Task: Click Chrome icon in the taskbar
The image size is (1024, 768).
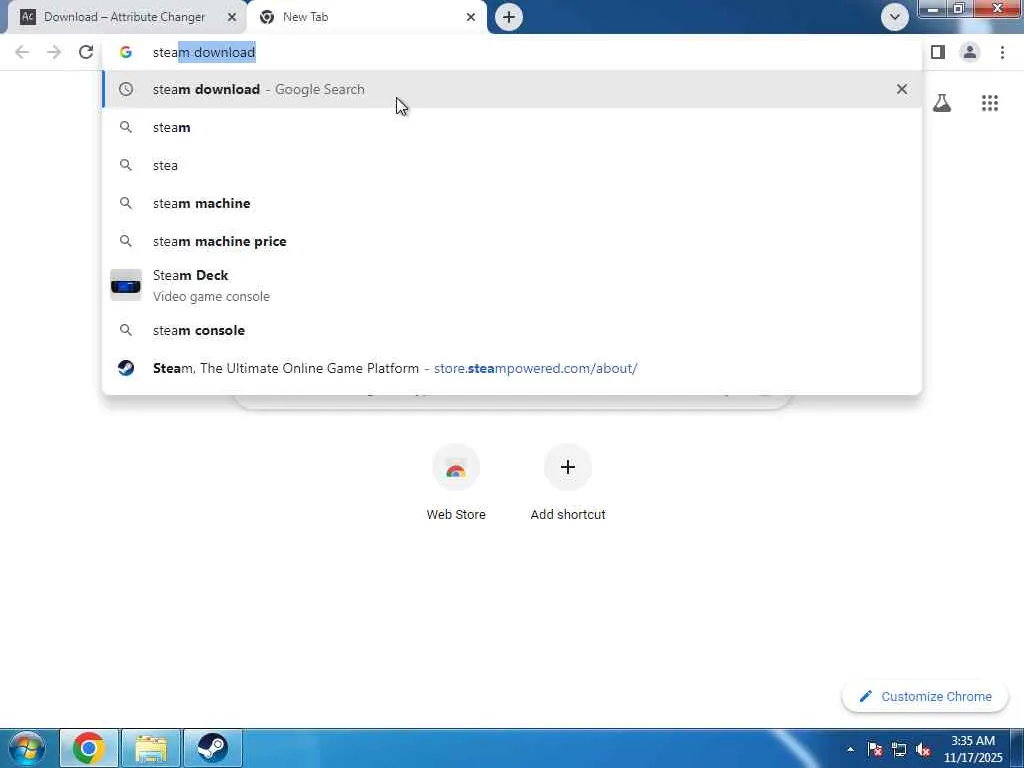Action: [89, 748]
